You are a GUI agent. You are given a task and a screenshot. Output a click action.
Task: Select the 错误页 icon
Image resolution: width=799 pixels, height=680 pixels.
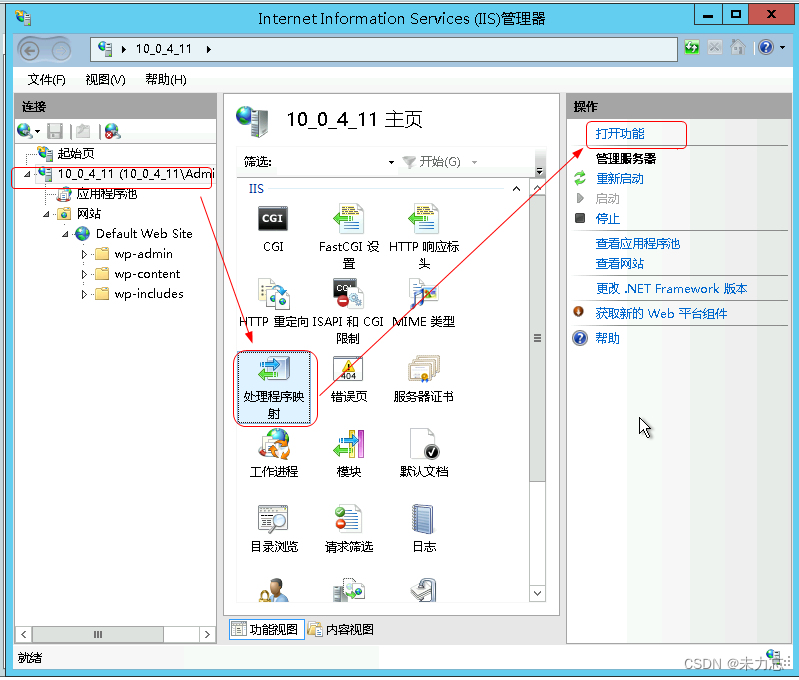click(x=348, y=369)
